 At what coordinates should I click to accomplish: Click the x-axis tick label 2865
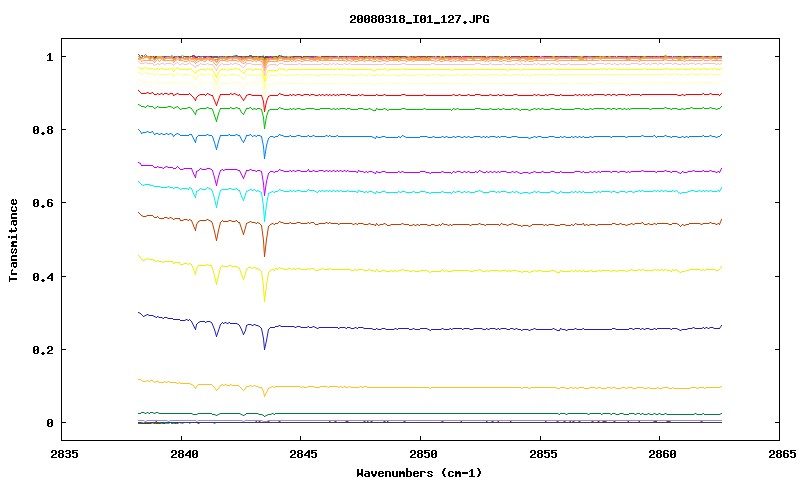tap(782, 454)
